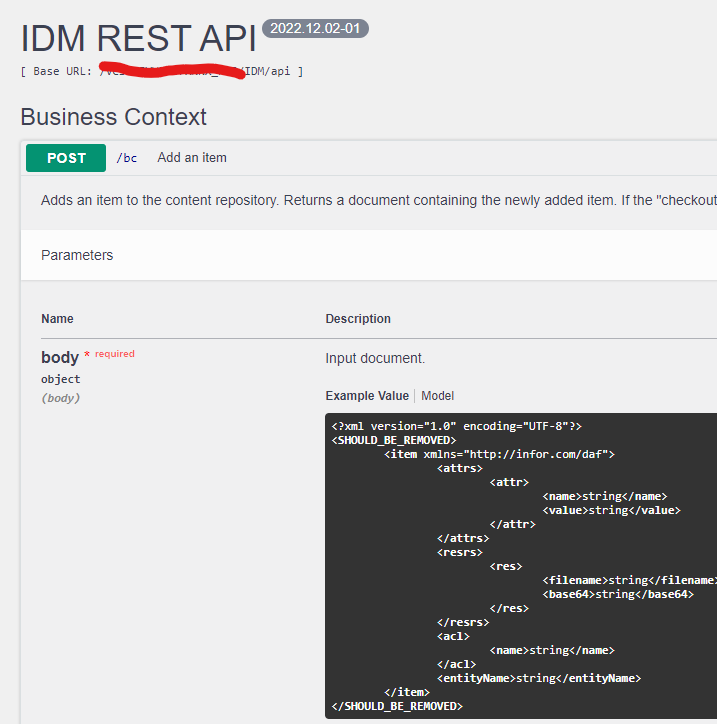Screen dimensions: 717x724
Task: Click the <base64>string</base64> line
Action: click(x=618, y=594)
